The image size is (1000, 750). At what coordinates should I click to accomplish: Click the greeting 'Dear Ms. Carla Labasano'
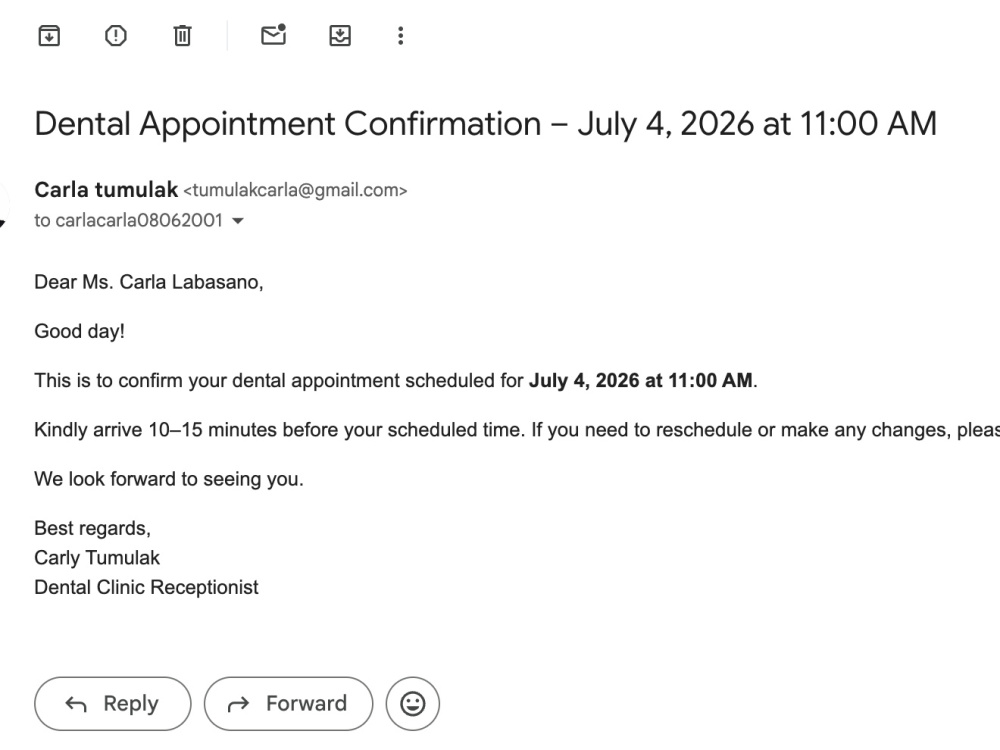click(x=149, y=282)
